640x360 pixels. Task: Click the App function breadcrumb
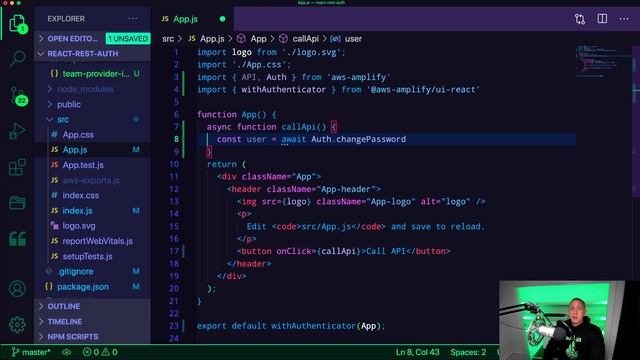tap(258, 39)
